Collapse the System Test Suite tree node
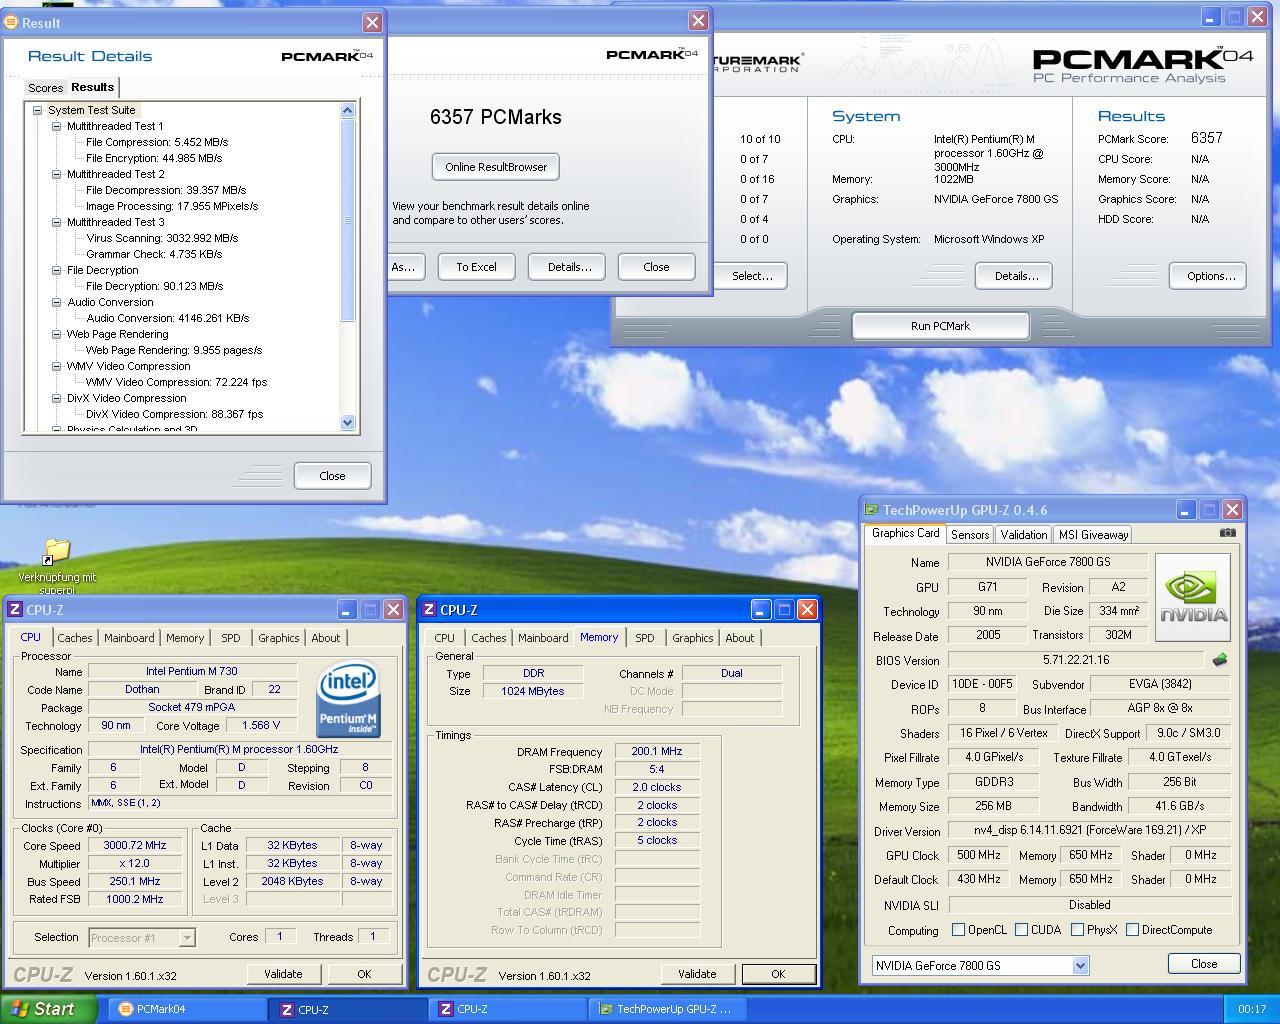This screenshot has width=1280, height=1024. tap(37, 110)
